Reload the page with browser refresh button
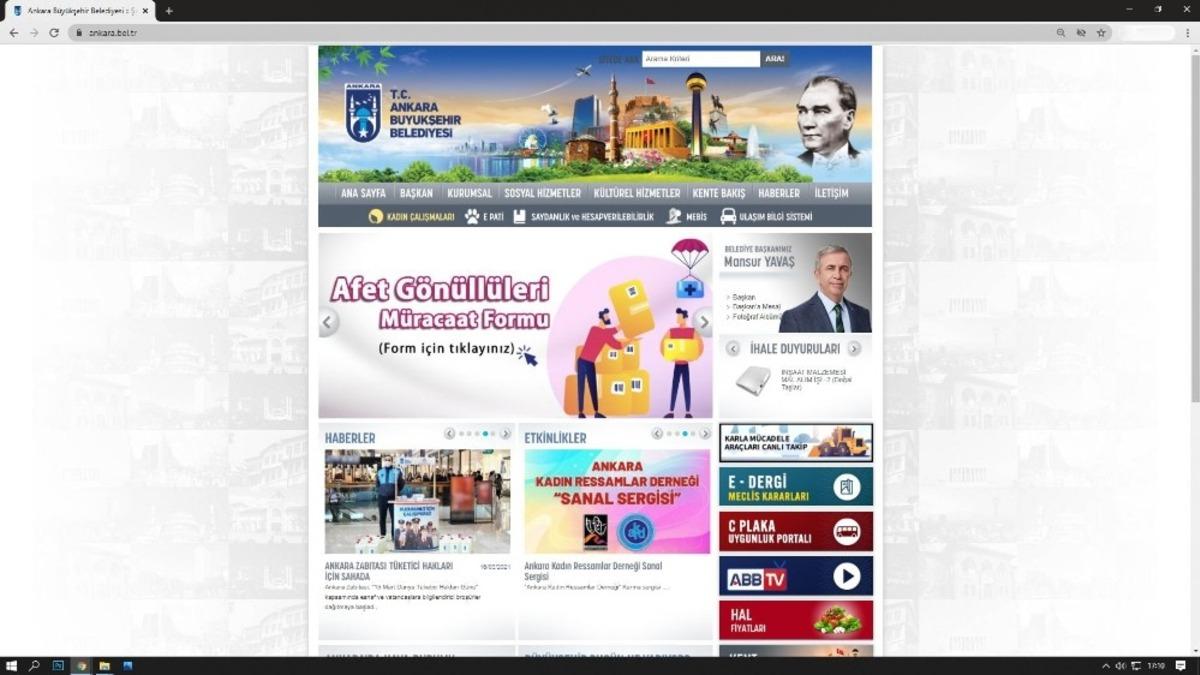1200x675 pixels. (54, 32)
